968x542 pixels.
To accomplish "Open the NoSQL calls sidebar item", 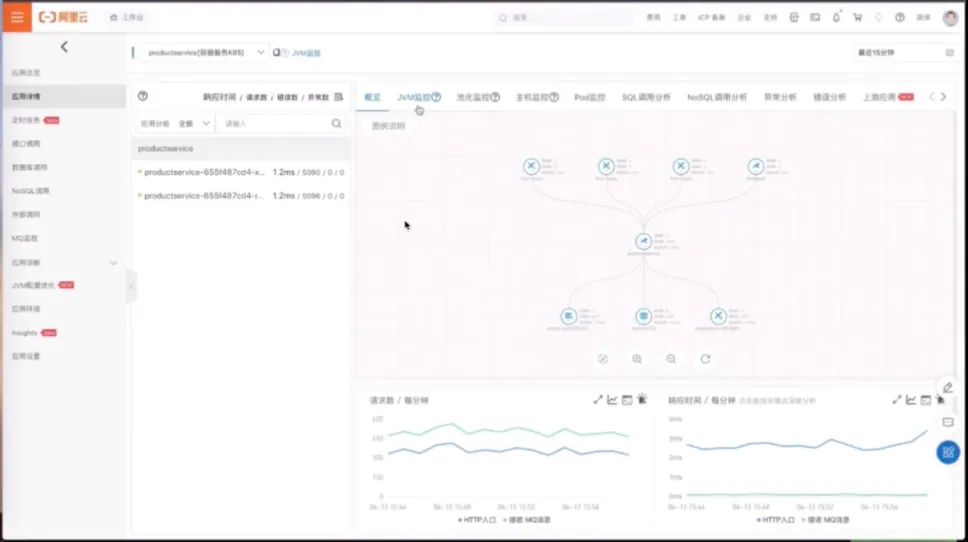I will tap(30, 191).
